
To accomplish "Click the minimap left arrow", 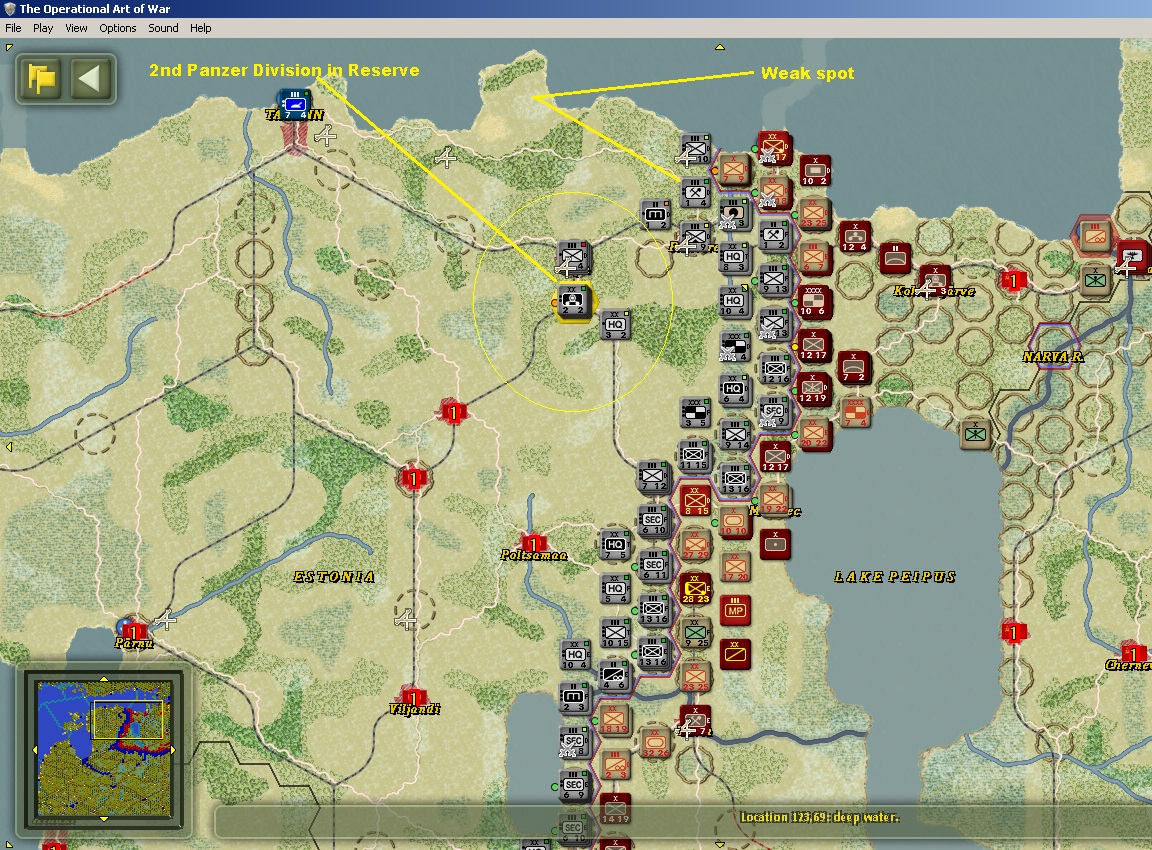I will pyautogui.click(x=35, y=749).
